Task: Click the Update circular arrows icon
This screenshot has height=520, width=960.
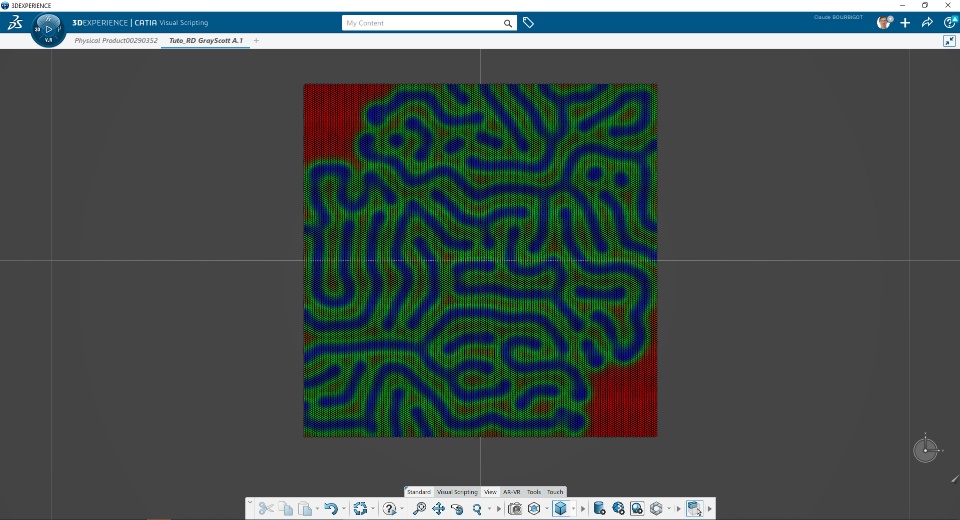Action: point(360,508)
